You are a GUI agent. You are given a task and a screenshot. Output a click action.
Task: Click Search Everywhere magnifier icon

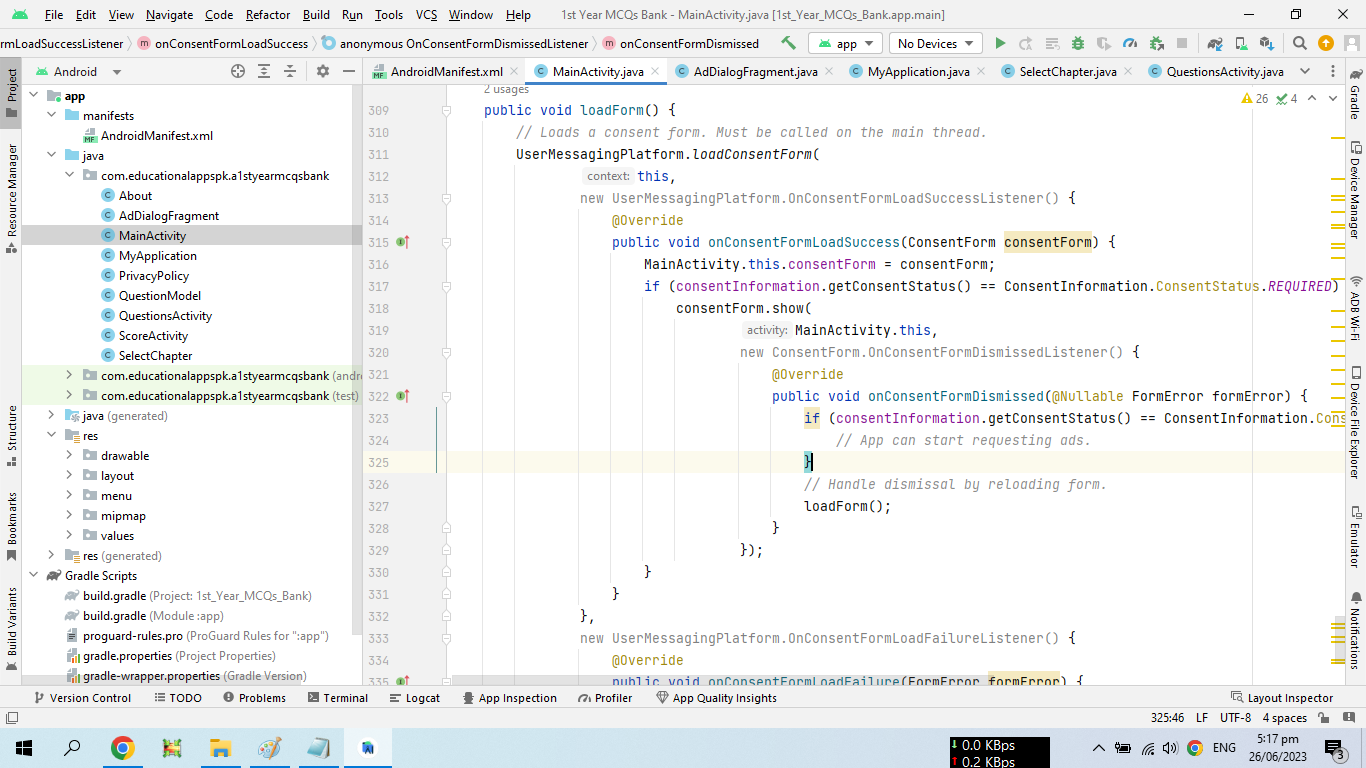coord(1300,43)
